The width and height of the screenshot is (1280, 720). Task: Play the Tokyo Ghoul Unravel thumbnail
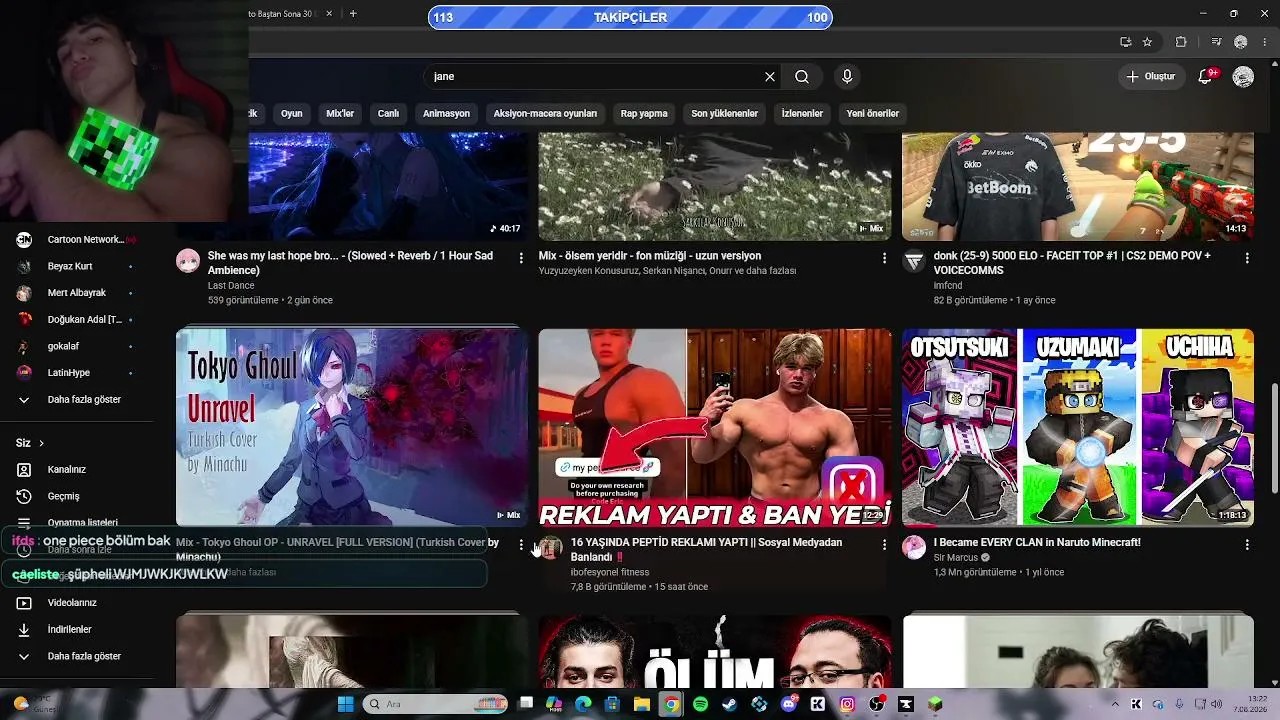point(352,427)
